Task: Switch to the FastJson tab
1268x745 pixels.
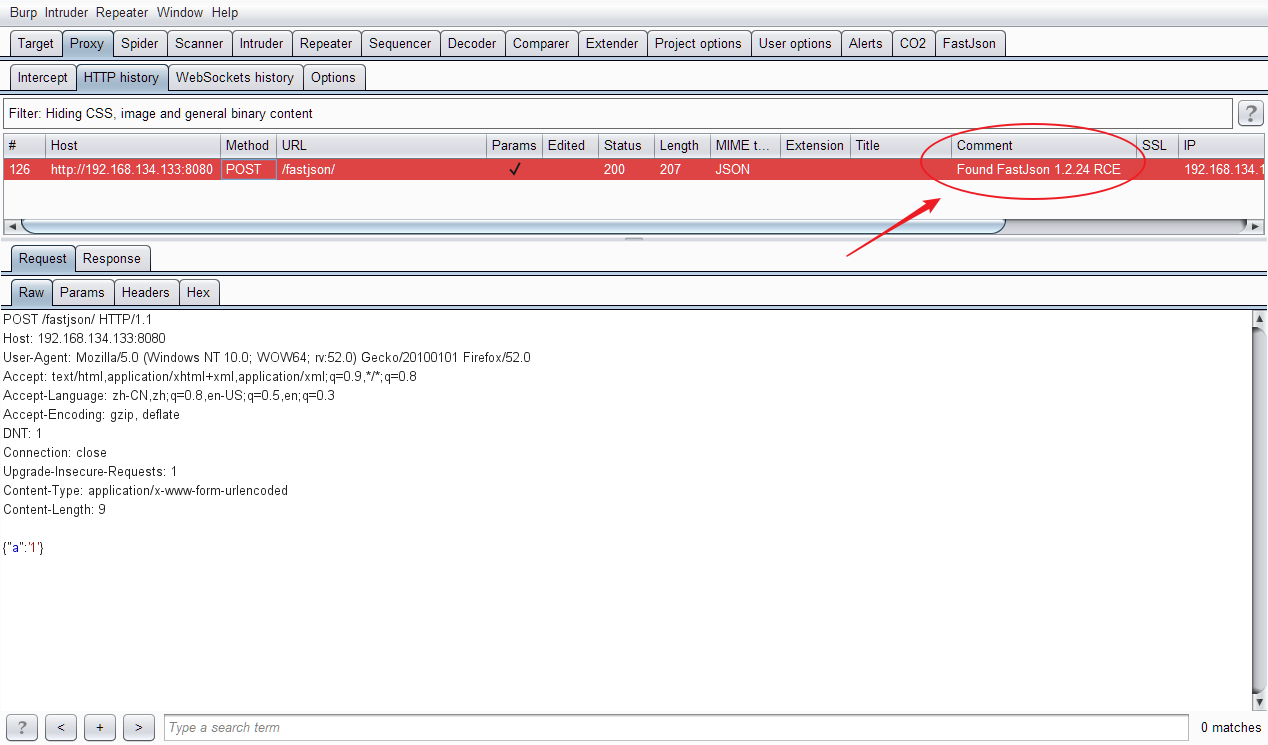Action: (x=969, y=43)
